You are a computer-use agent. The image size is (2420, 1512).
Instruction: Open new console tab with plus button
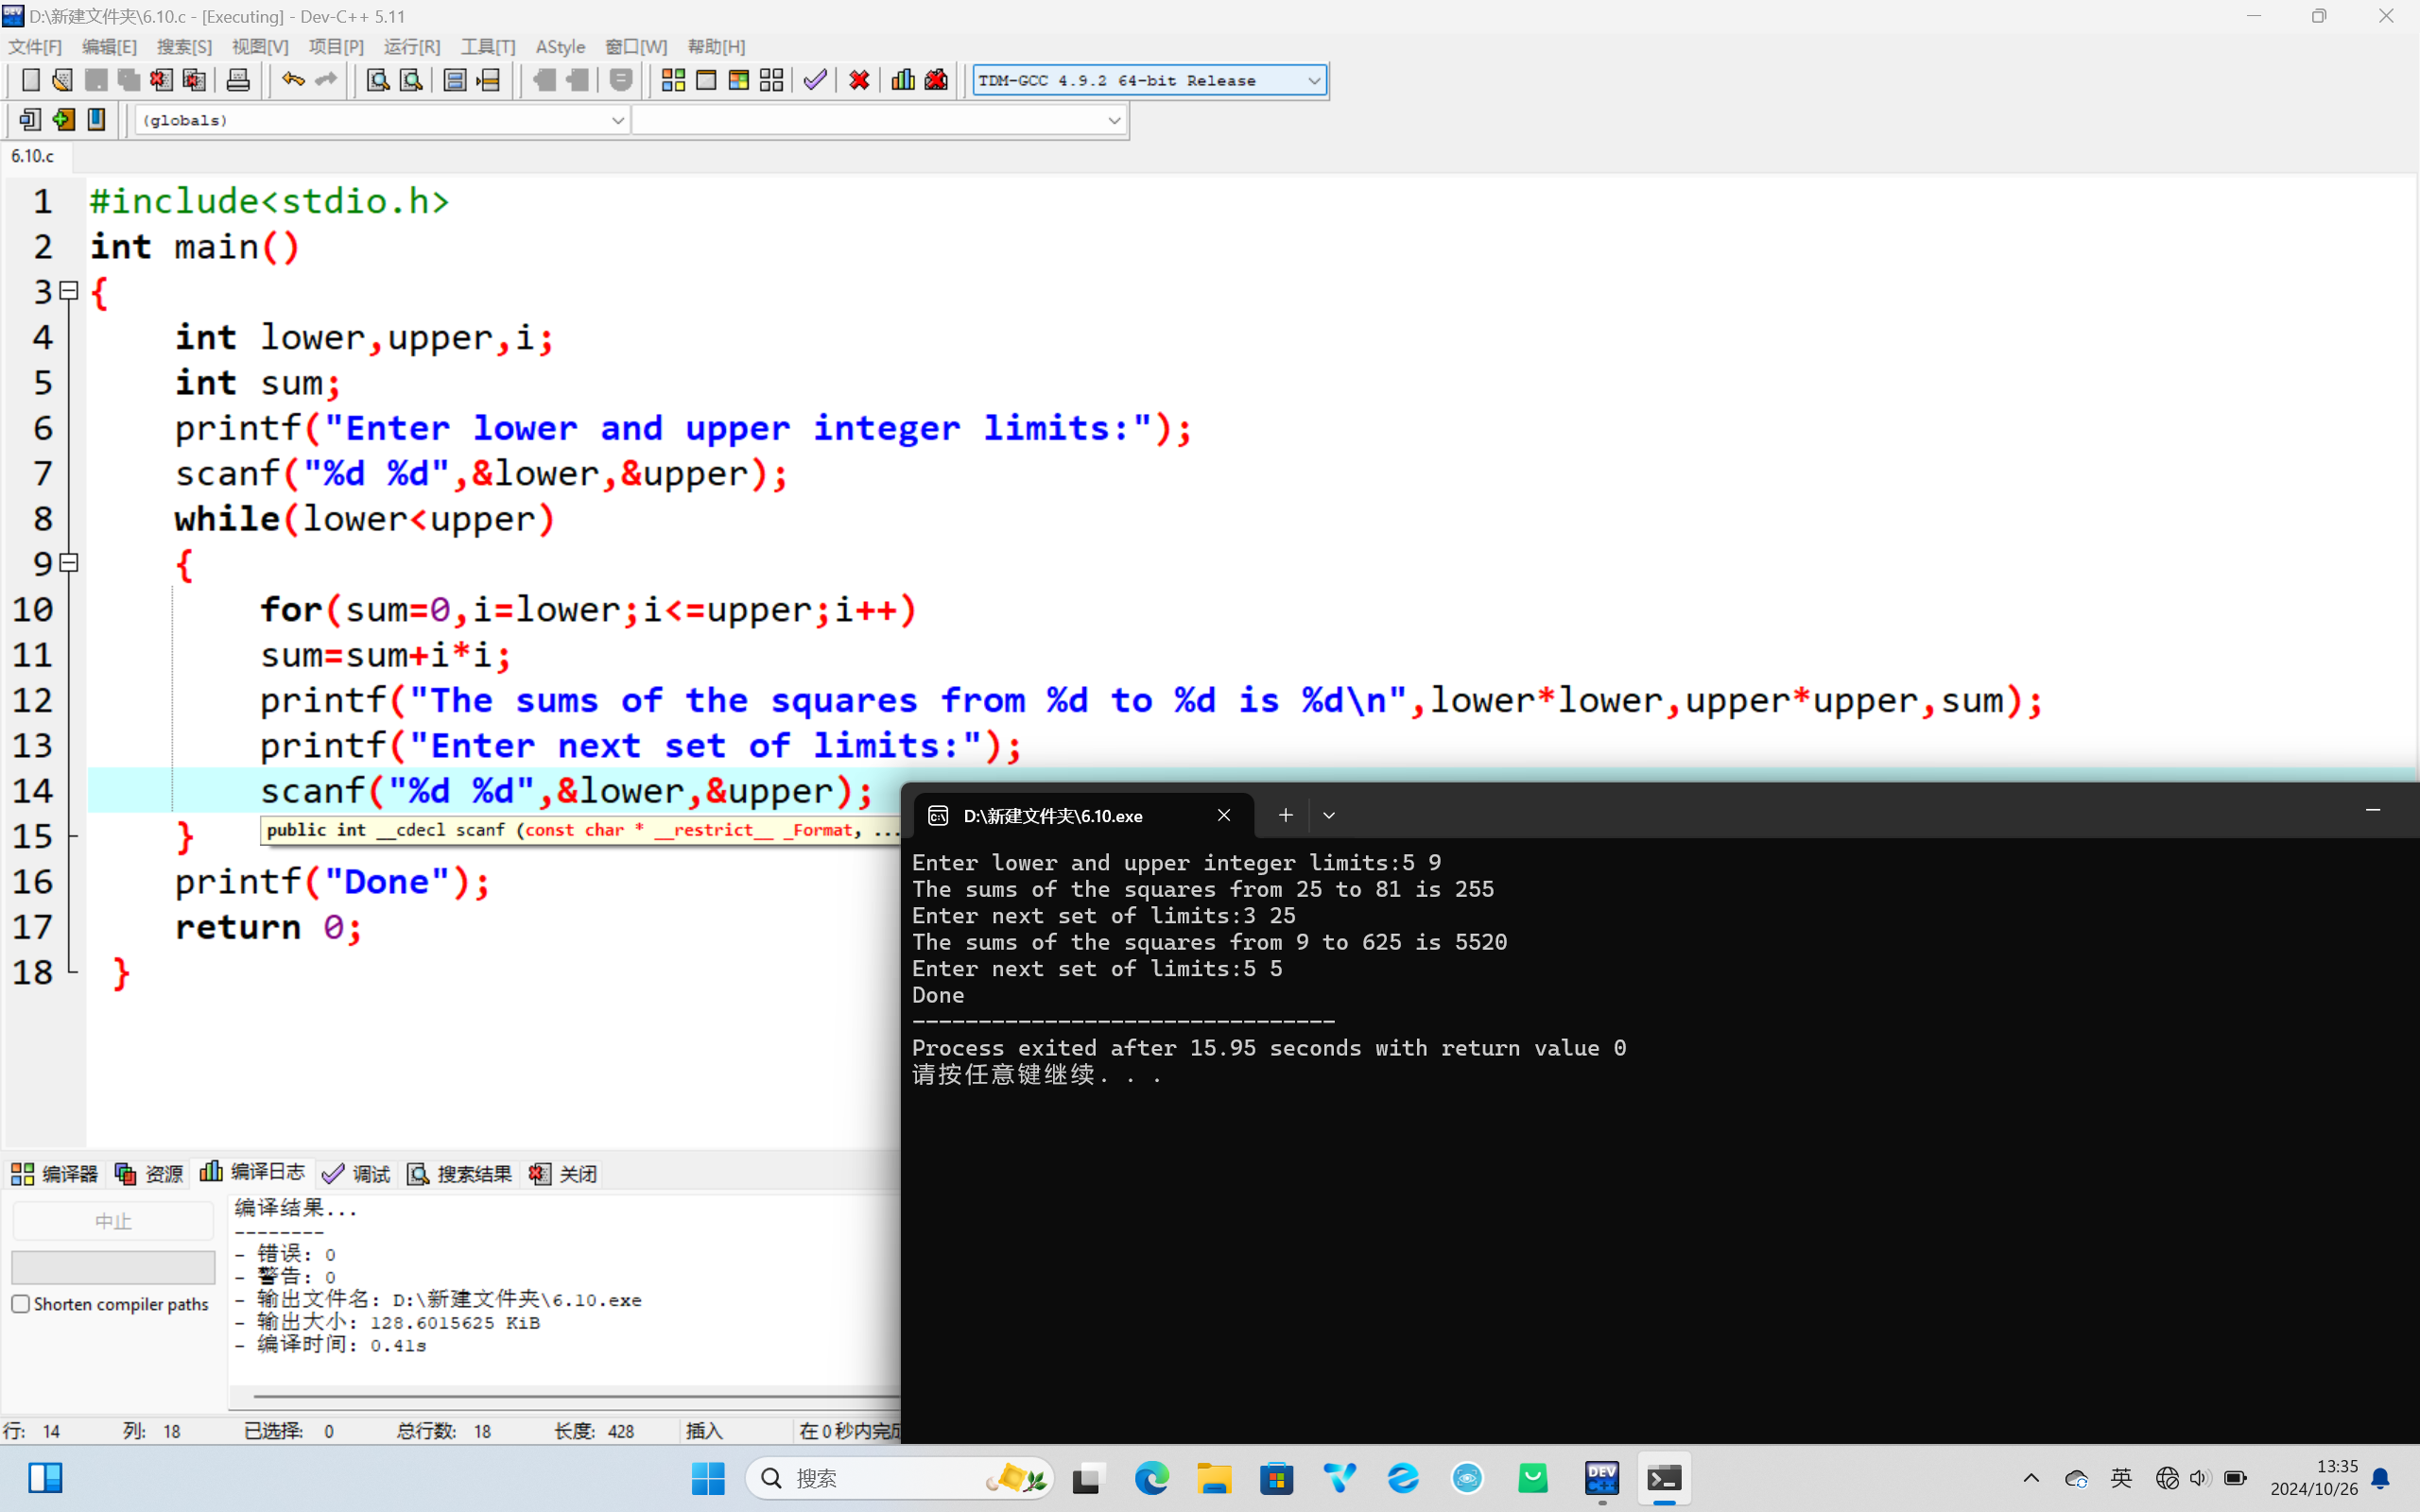click(1285, 816)
